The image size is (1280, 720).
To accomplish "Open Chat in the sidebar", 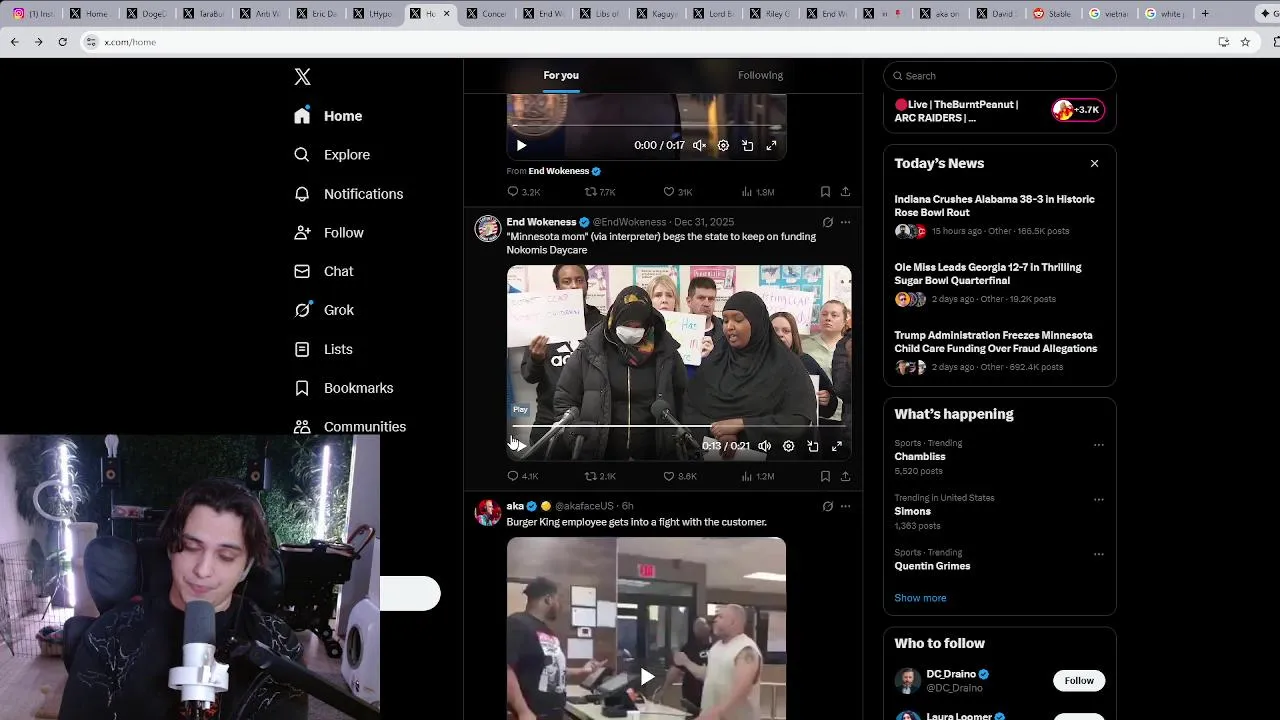I will click(x=324, y=271).
